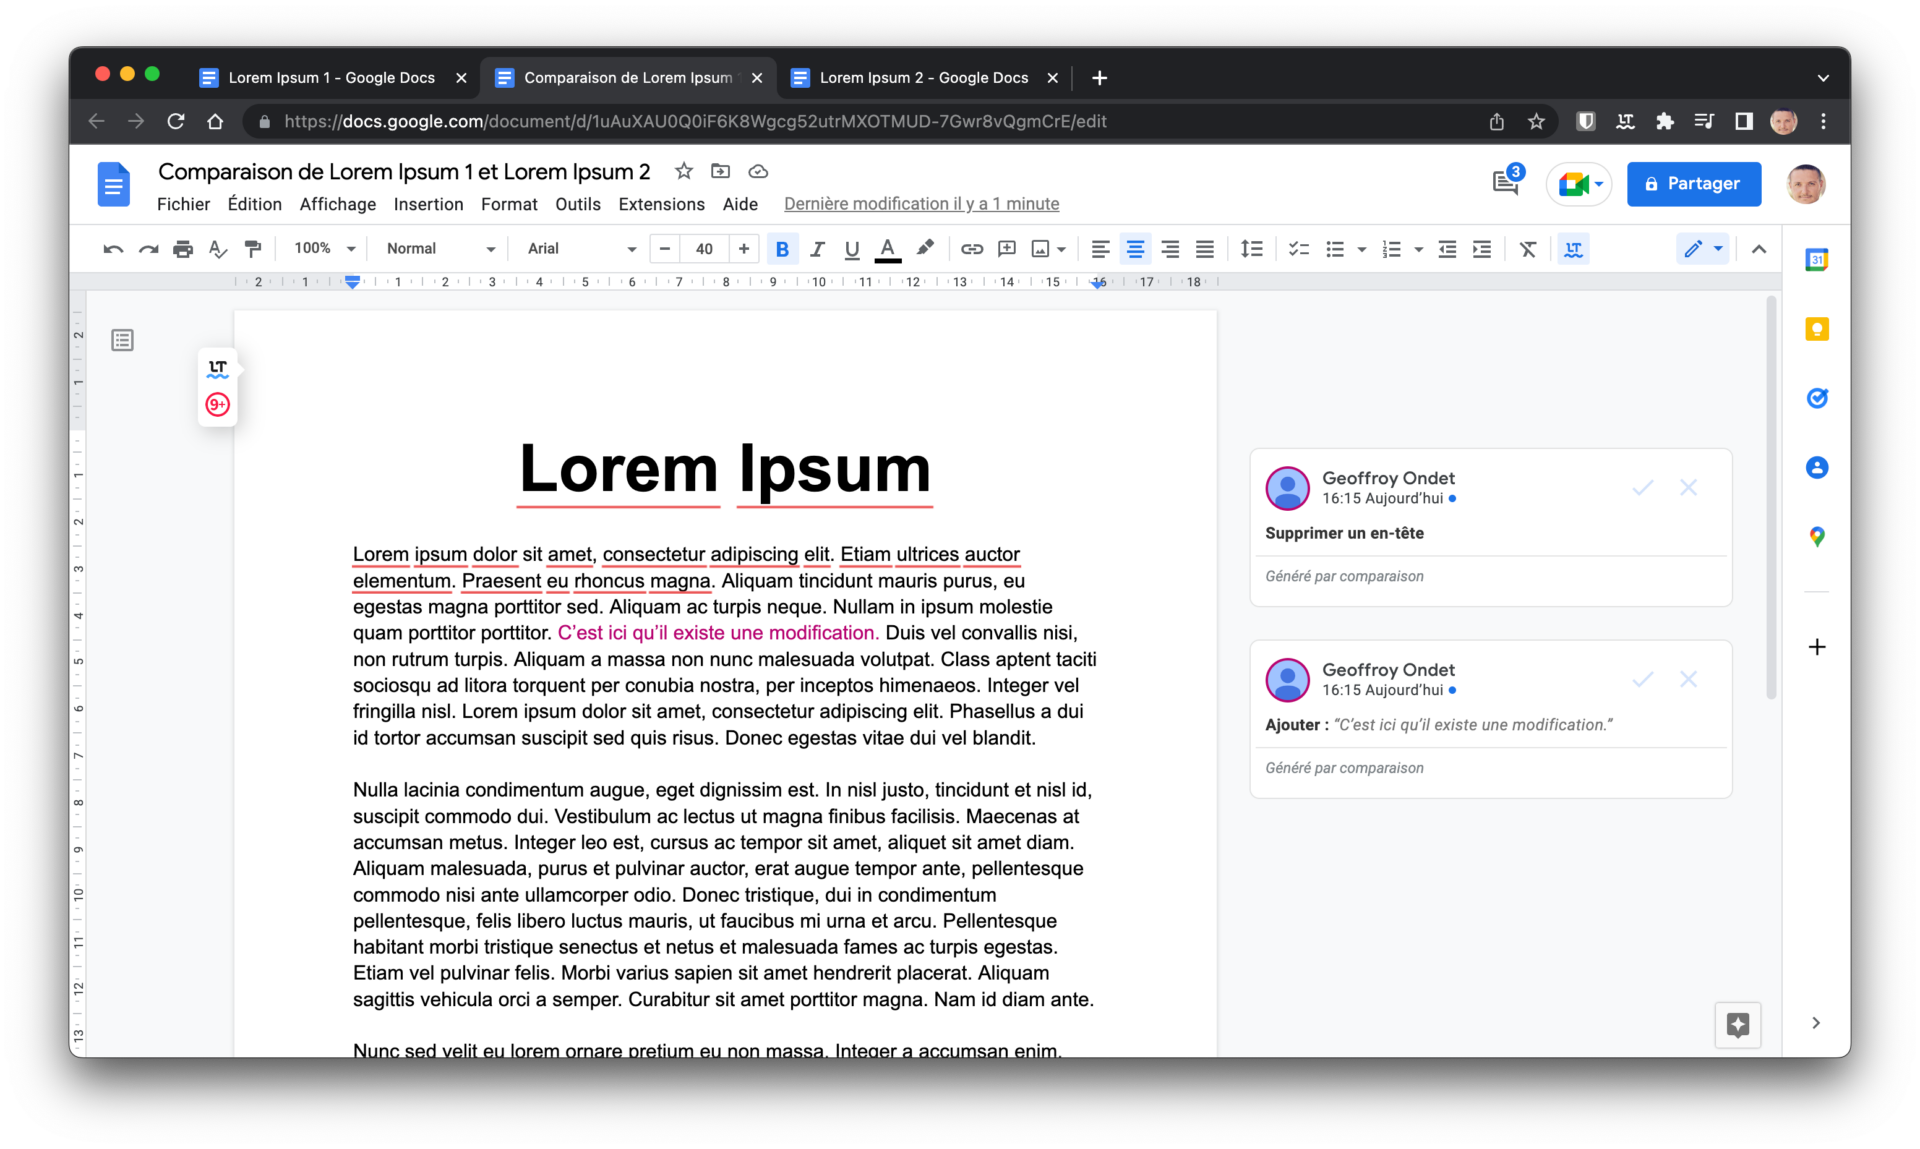1920x1149 pixels.
Task: Open the spelling and grammar check icon
Action: [217, 249]
